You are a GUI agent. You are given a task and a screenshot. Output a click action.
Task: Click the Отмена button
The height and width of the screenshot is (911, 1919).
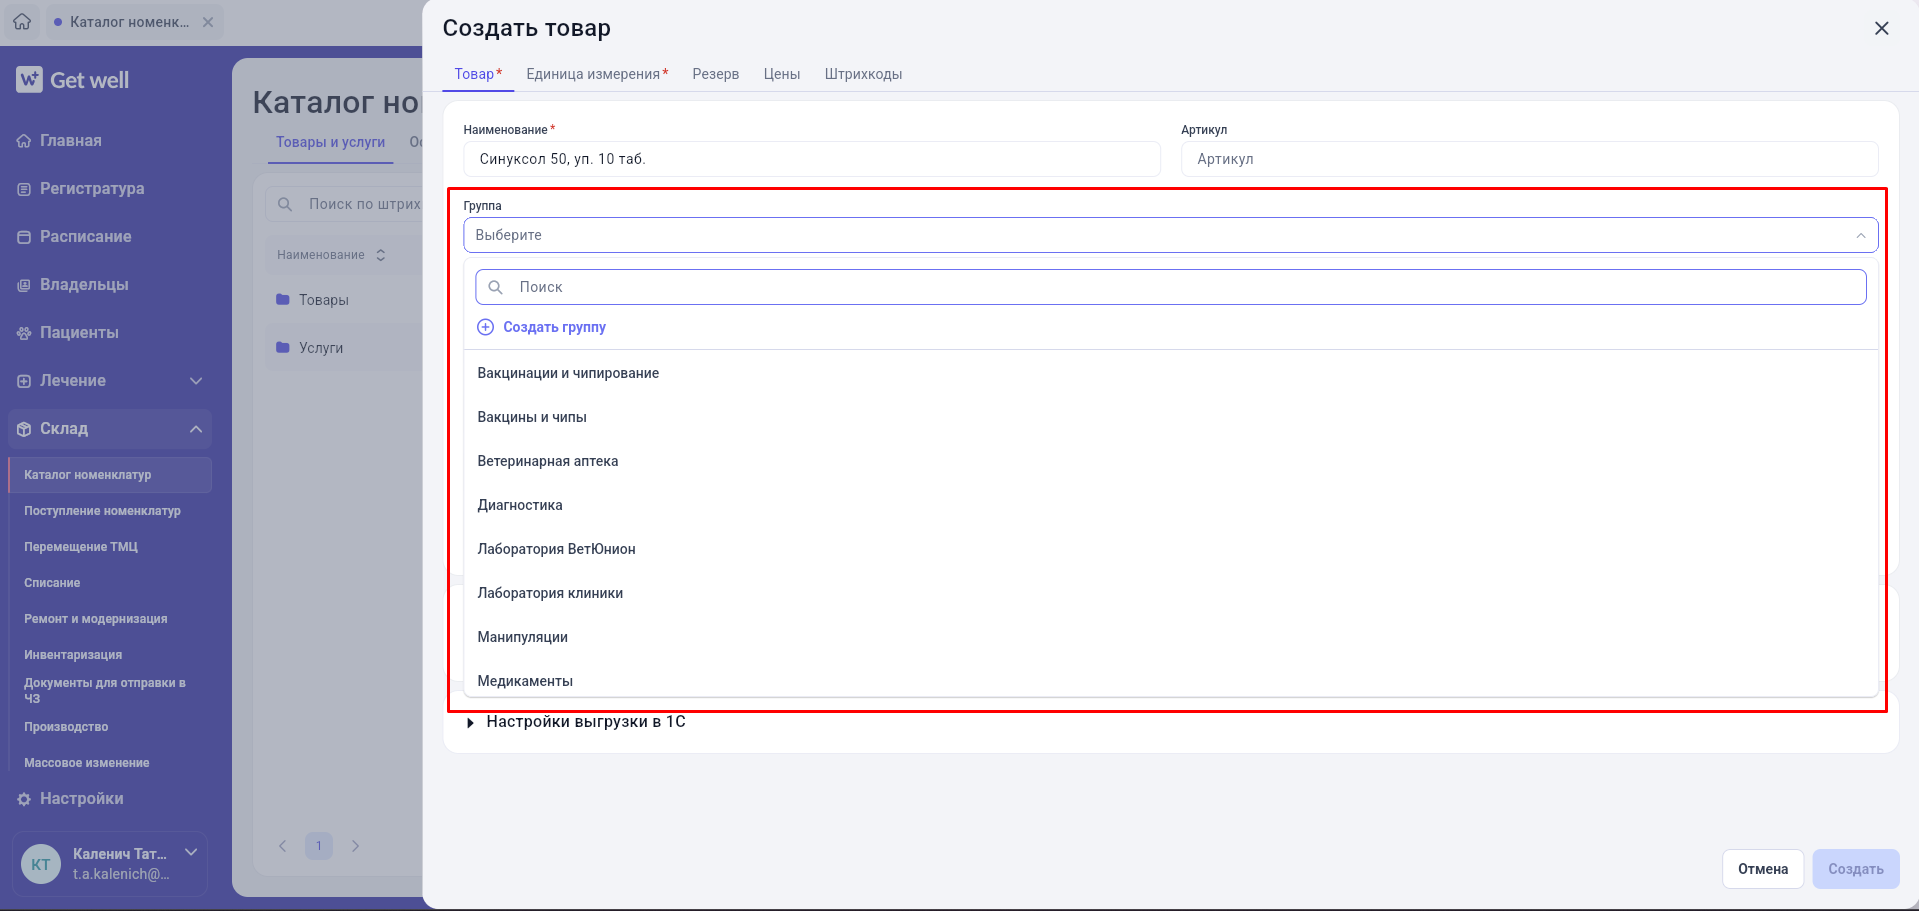click(x=1762, y=869)
